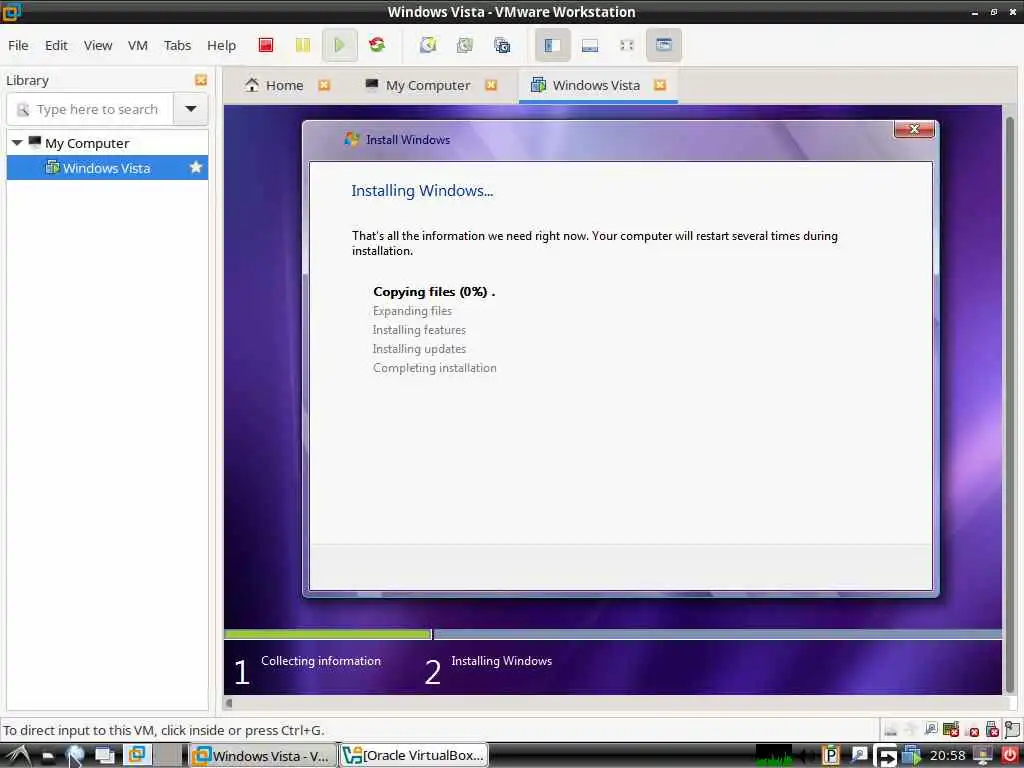Click the full screen mode toolbar icon
The image size is (1024, 768).
coord(627,45)
